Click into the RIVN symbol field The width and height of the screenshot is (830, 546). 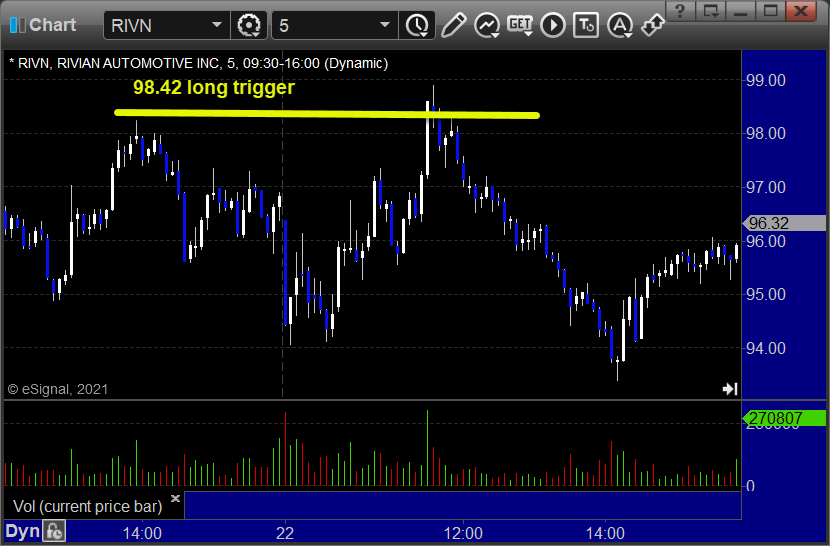[167, 25]
